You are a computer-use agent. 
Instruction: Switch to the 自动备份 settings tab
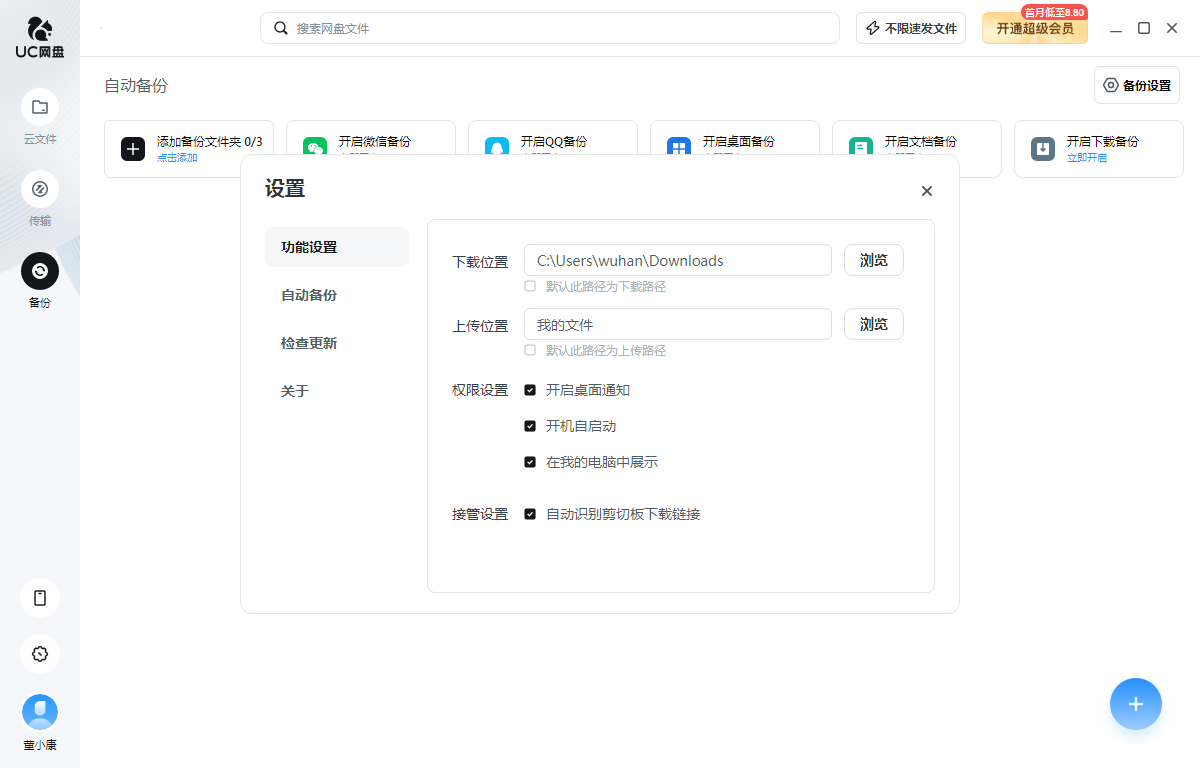click(x=310, y=295)
